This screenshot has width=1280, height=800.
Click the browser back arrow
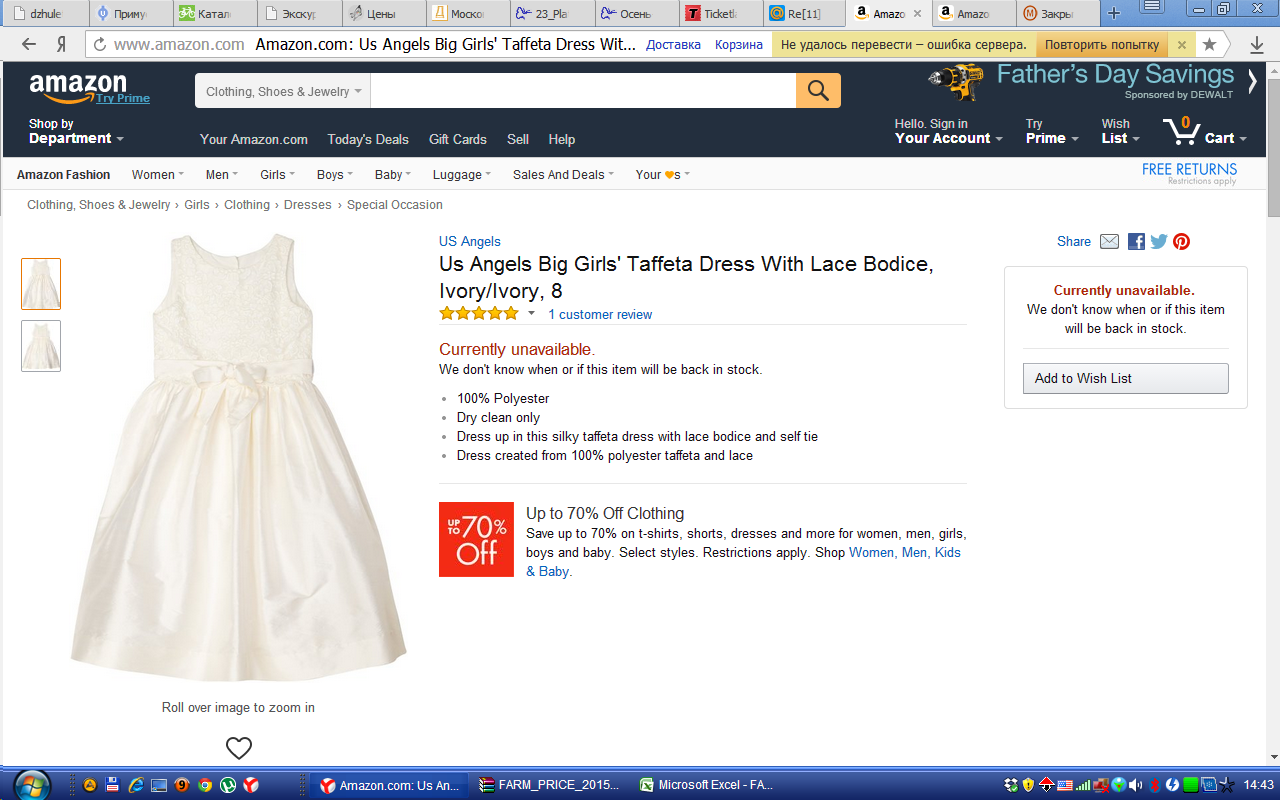click(29, 44)
